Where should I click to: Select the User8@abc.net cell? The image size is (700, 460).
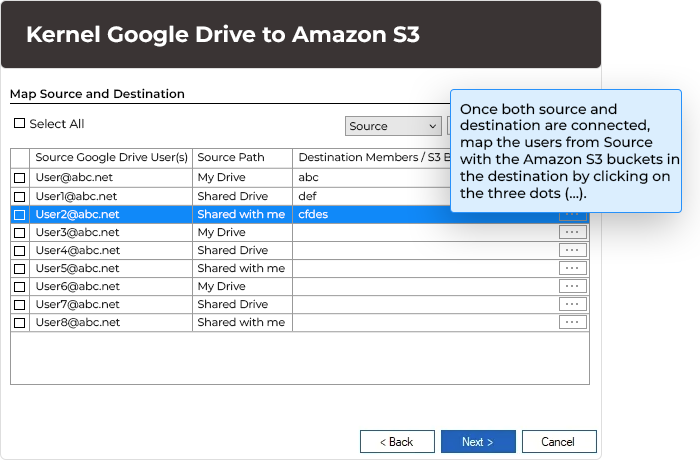111,322
